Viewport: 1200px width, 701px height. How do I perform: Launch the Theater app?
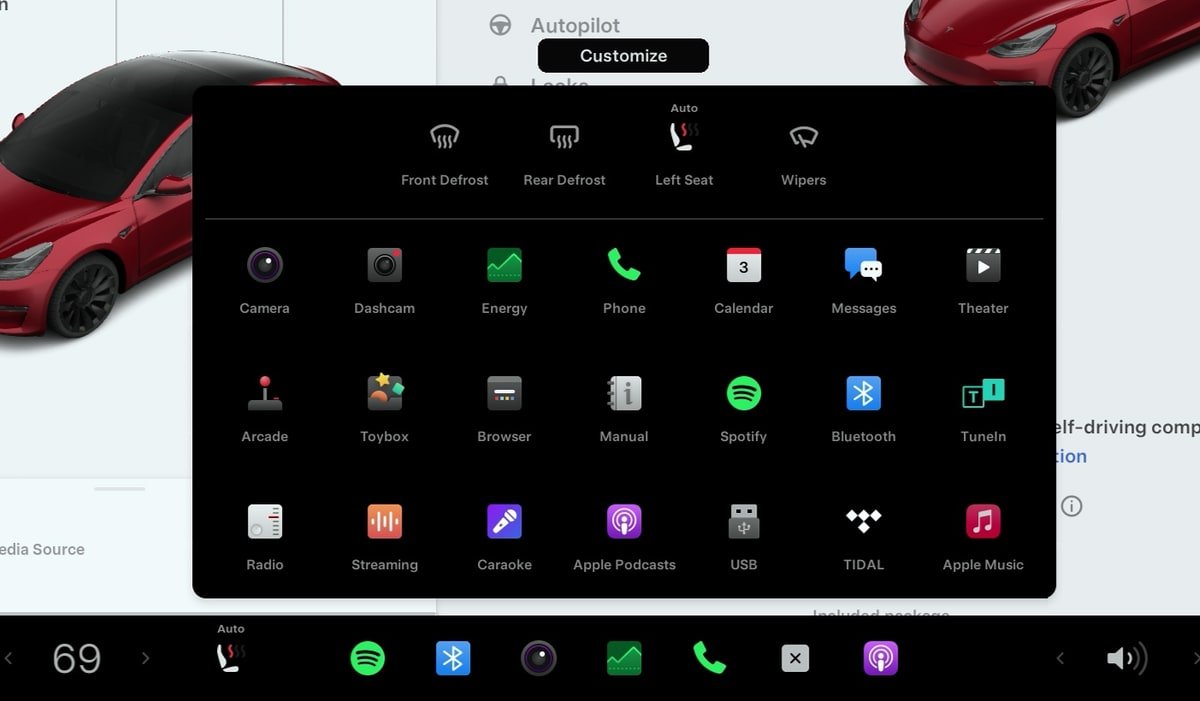click(x=983, y=281)
